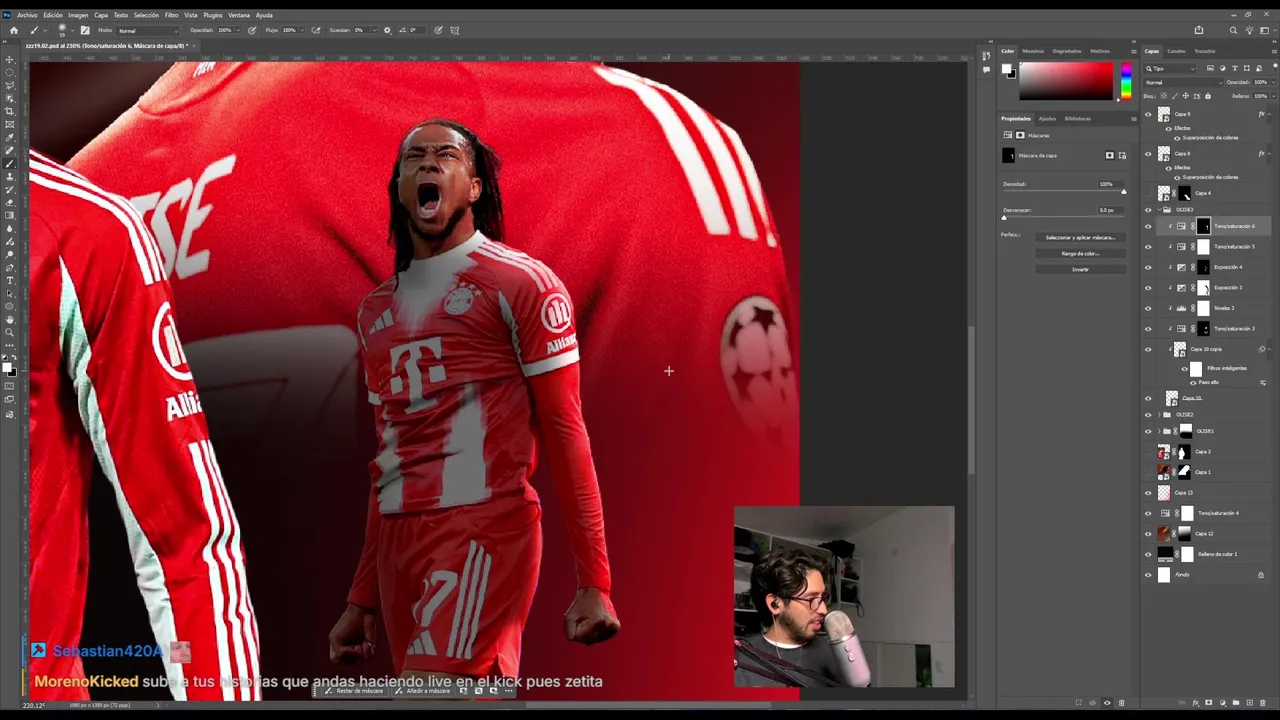
Task: Open the Archivo menu
Action: 27,15
